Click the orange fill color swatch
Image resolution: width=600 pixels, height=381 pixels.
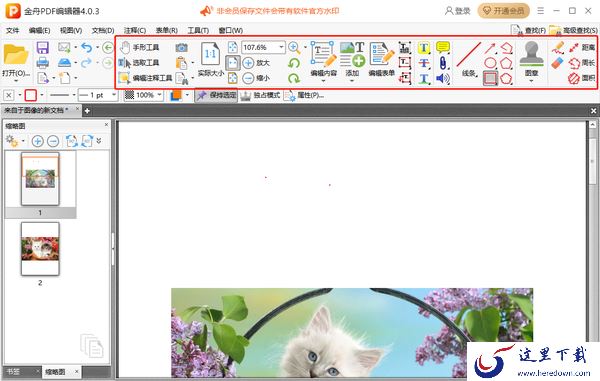176,95
